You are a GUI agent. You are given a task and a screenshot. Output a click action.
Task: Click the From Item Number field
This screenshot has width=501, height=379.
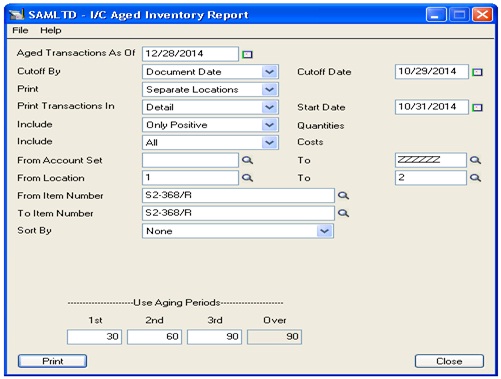(238, 196)
